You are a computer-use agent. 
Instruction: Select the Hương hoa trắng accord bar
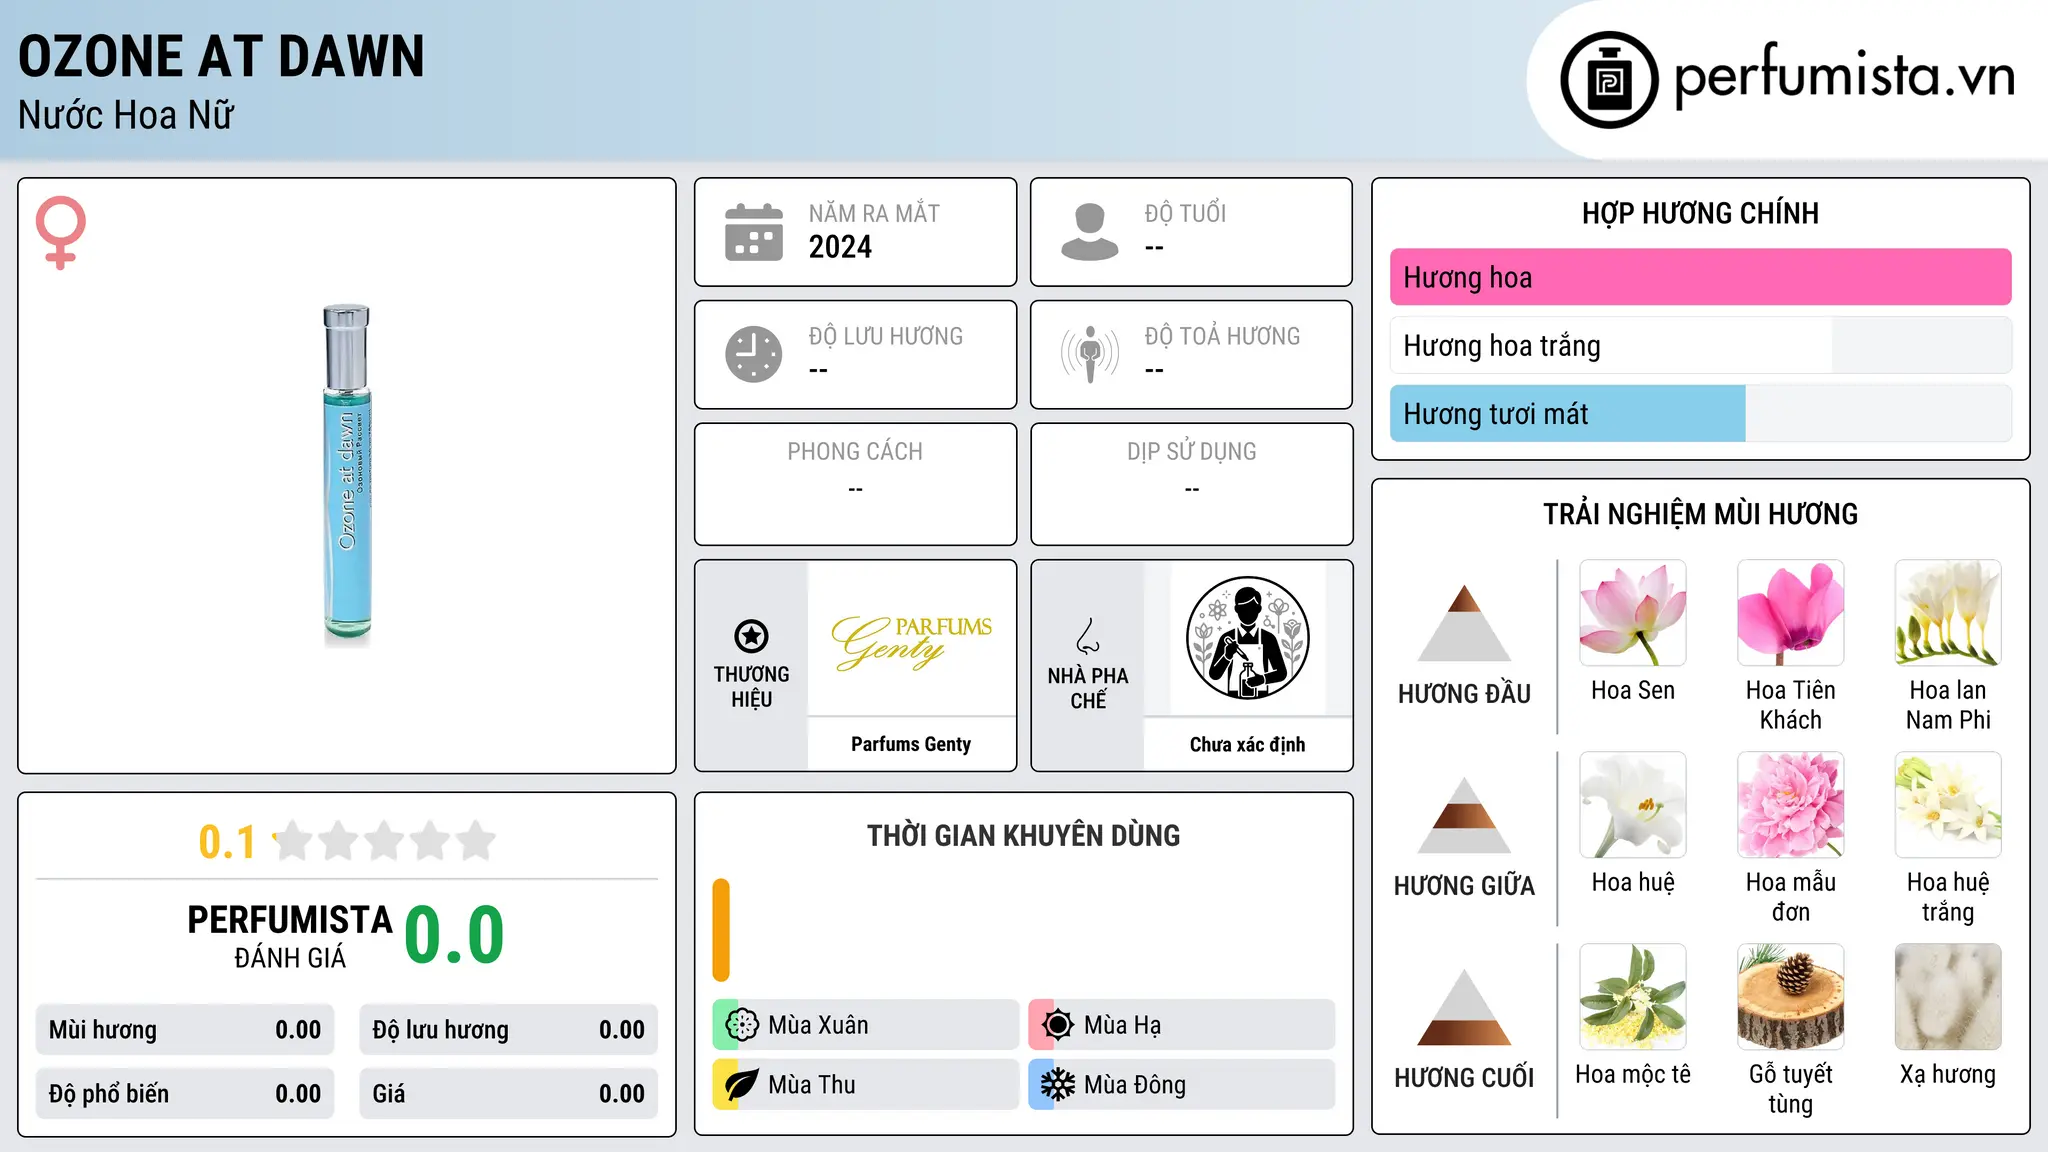(1700, 345)
